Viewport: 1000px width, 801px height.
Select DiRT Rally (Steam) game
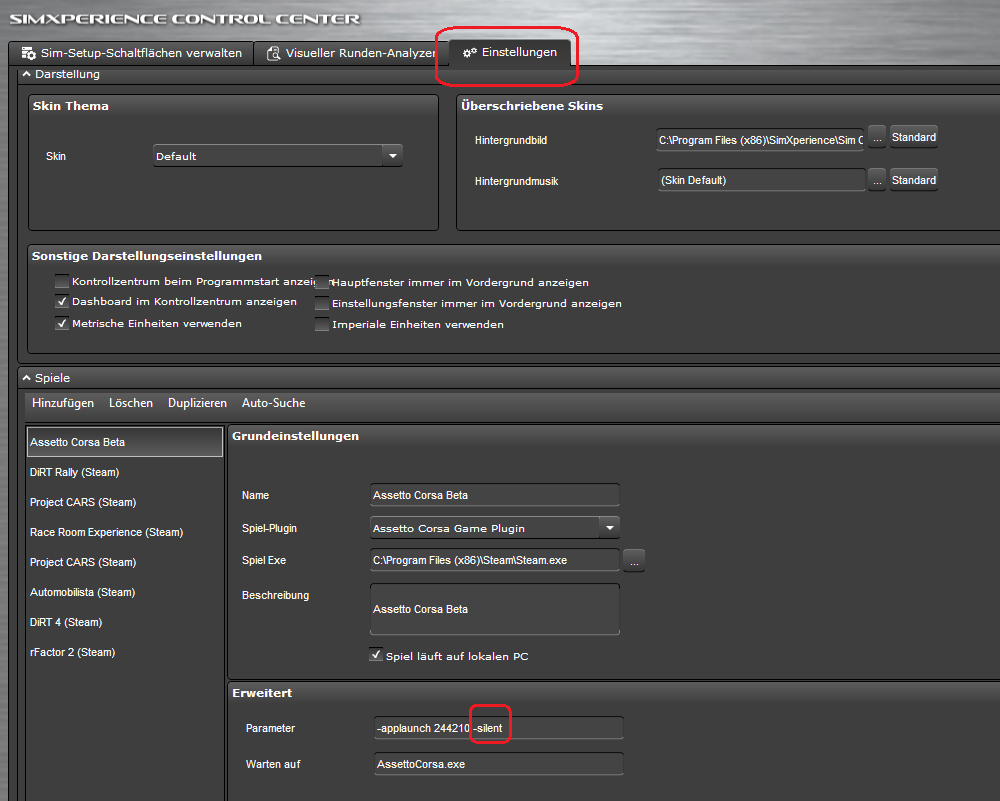125,472
